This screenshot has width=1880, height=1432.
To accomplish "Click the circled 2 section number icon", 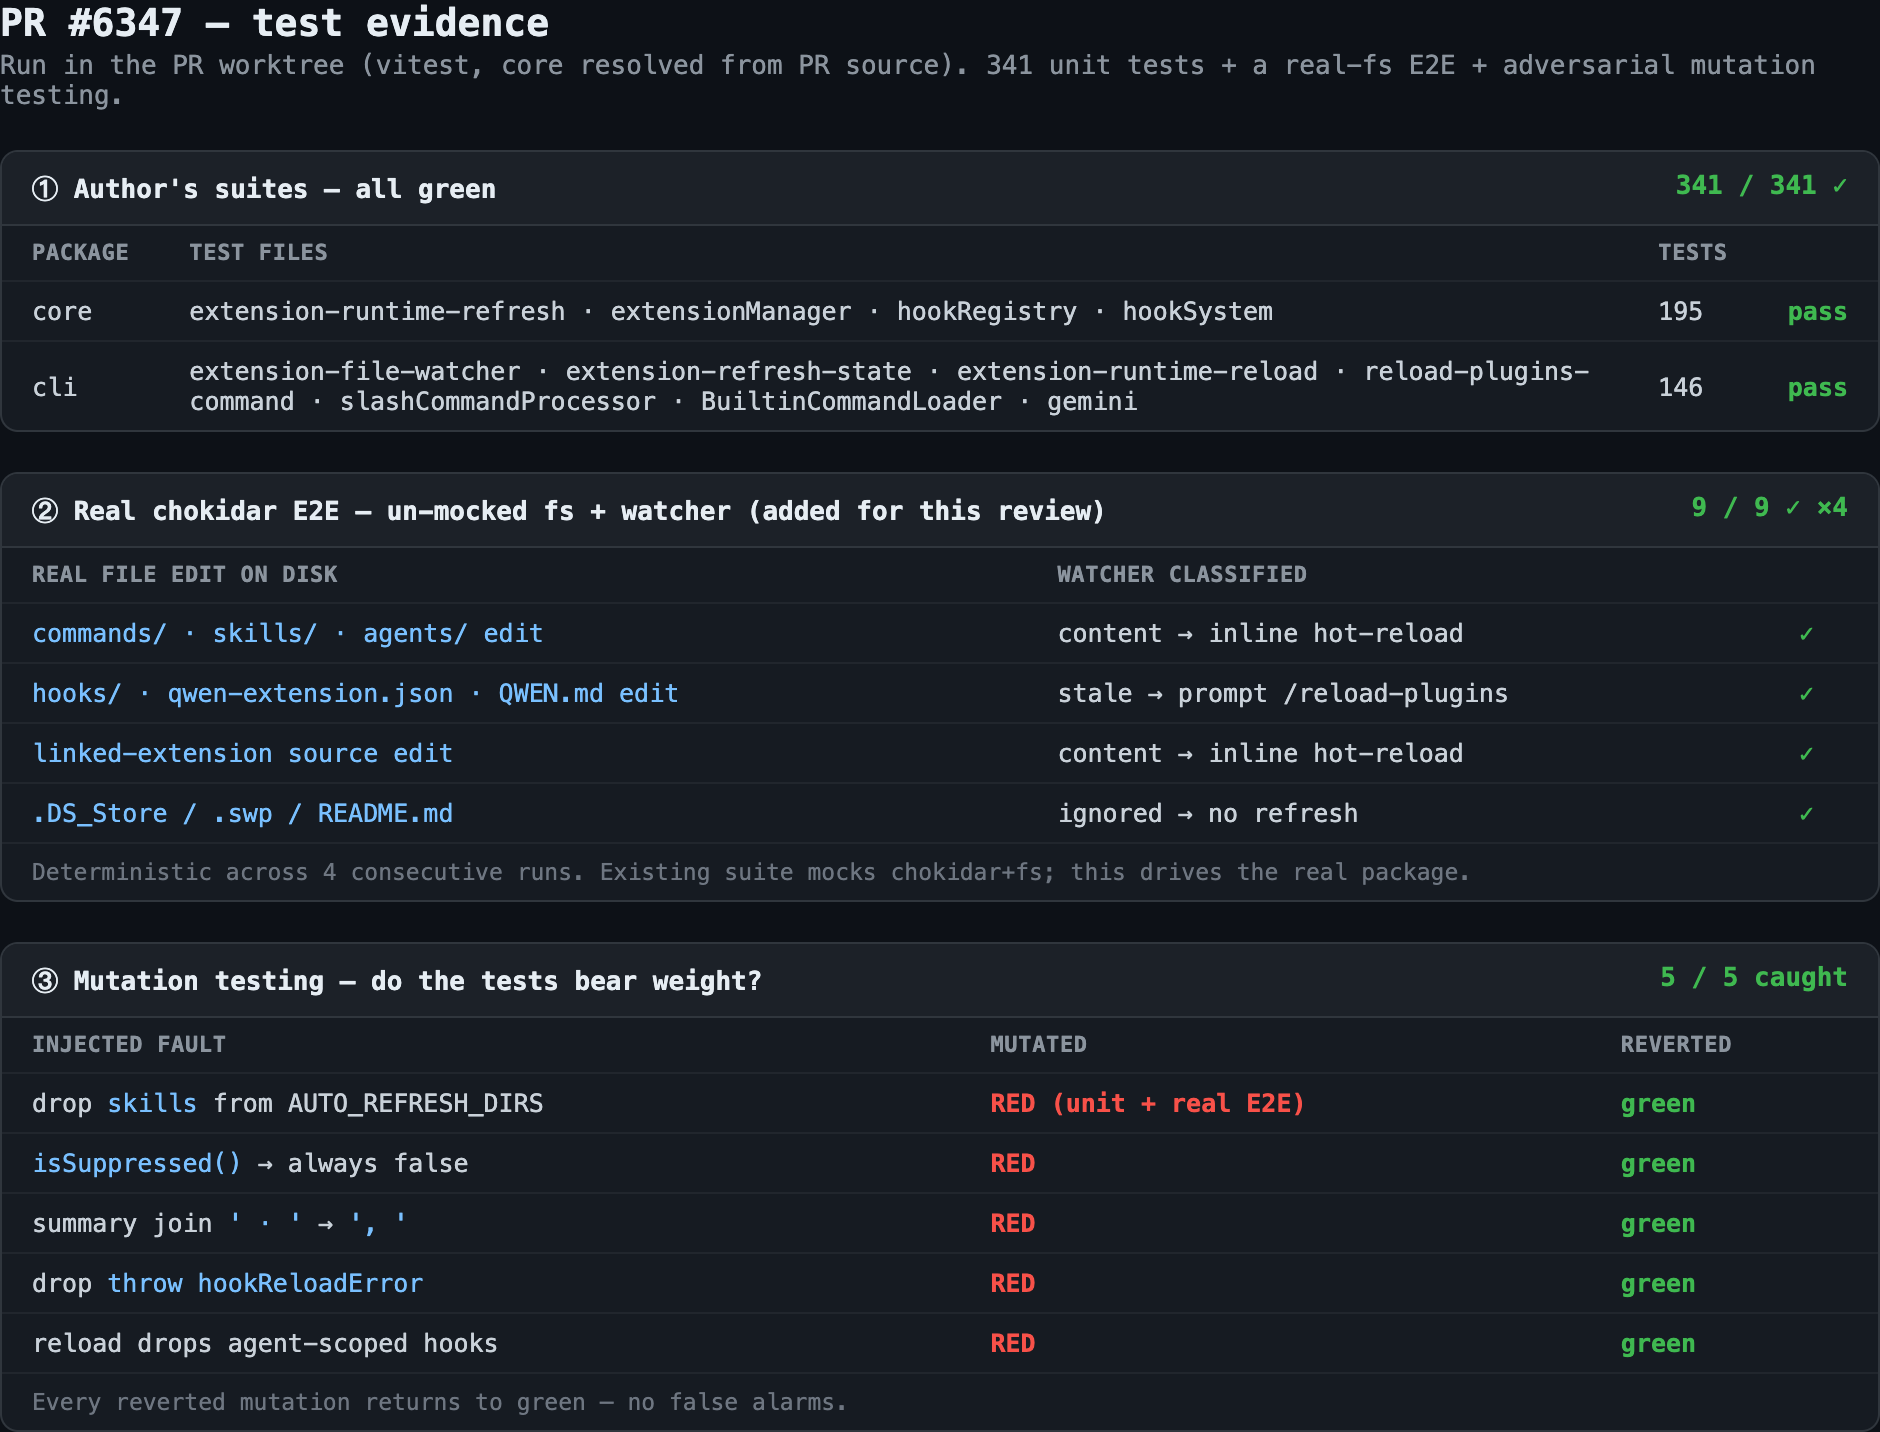I will [x=45, y=510].
